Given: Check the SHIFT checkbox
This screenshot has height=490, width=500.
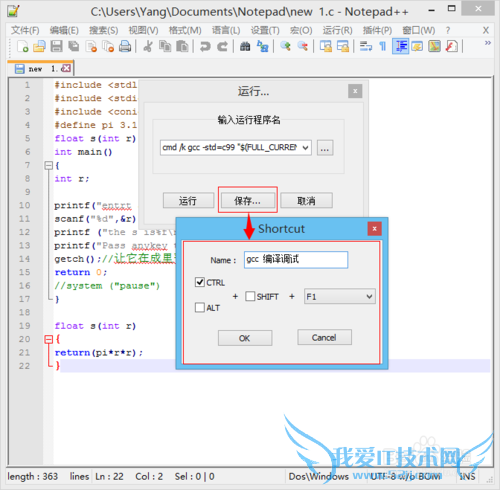Looking at the screenshot, I should (250, 296).
